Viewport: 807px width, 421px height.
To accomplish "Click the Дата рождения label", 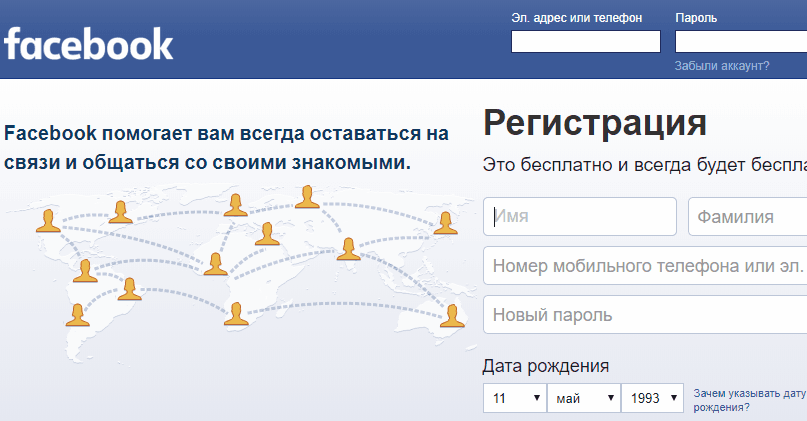I will click(546, 366).
